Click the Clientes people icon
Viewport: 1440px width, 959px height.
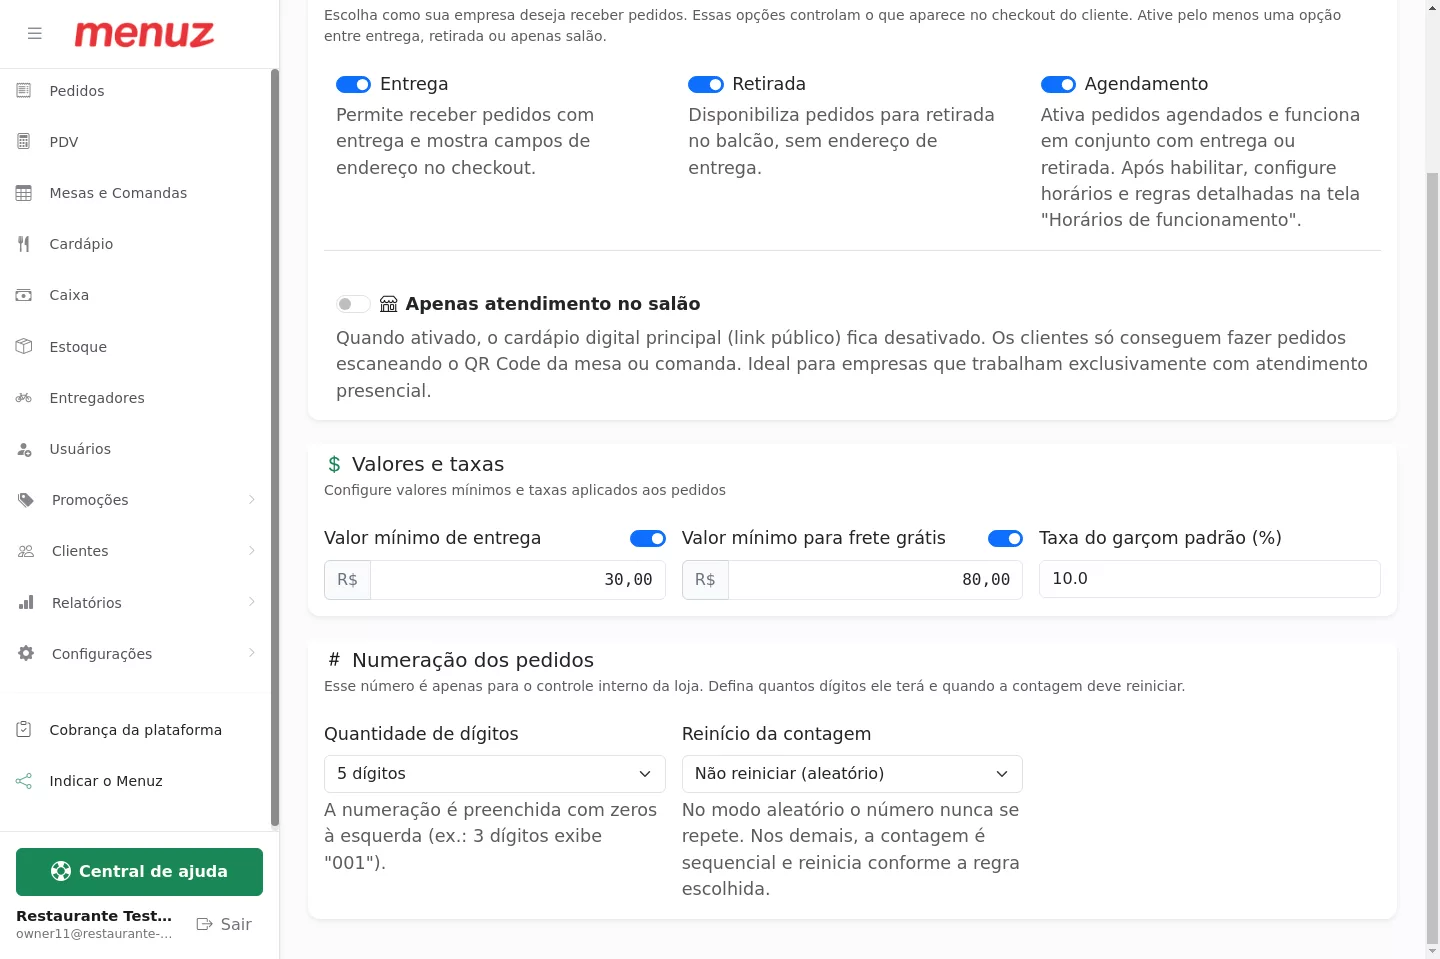26,551
